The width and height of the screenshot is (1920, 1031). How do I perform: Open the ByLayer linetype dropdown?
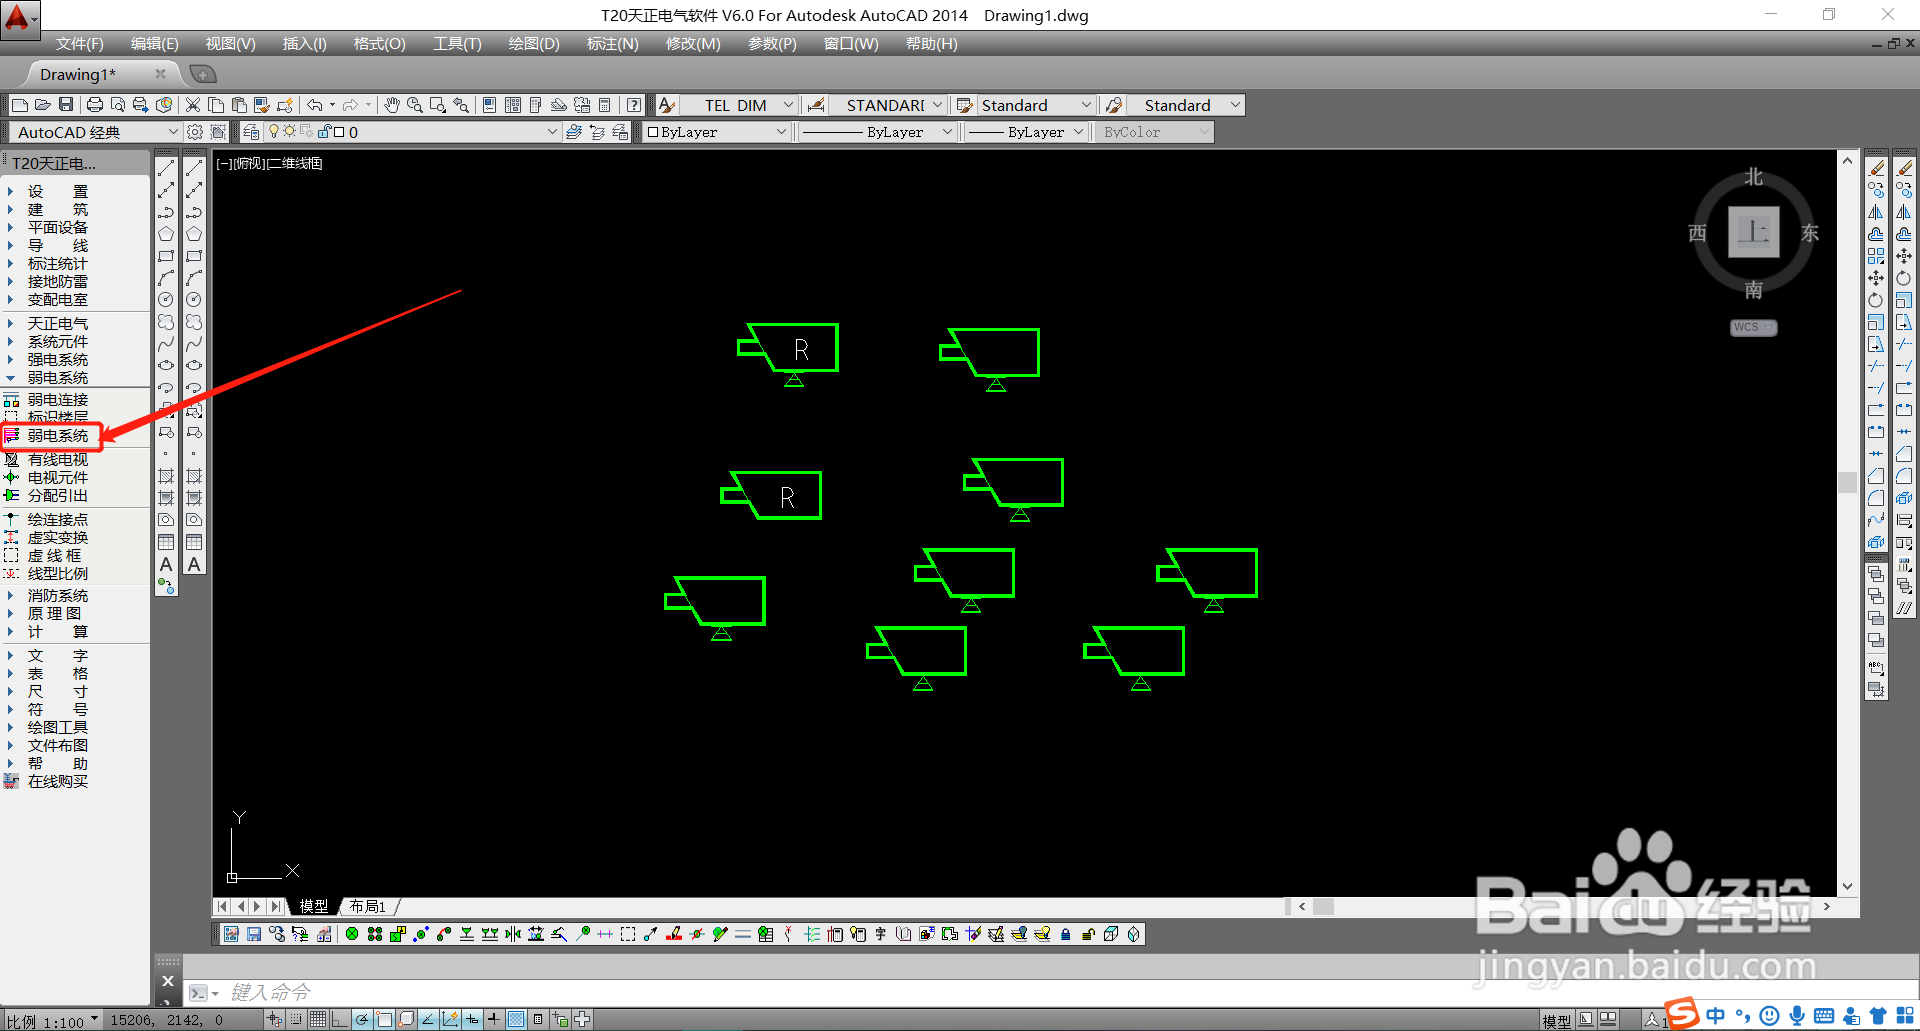click(878, 132)
